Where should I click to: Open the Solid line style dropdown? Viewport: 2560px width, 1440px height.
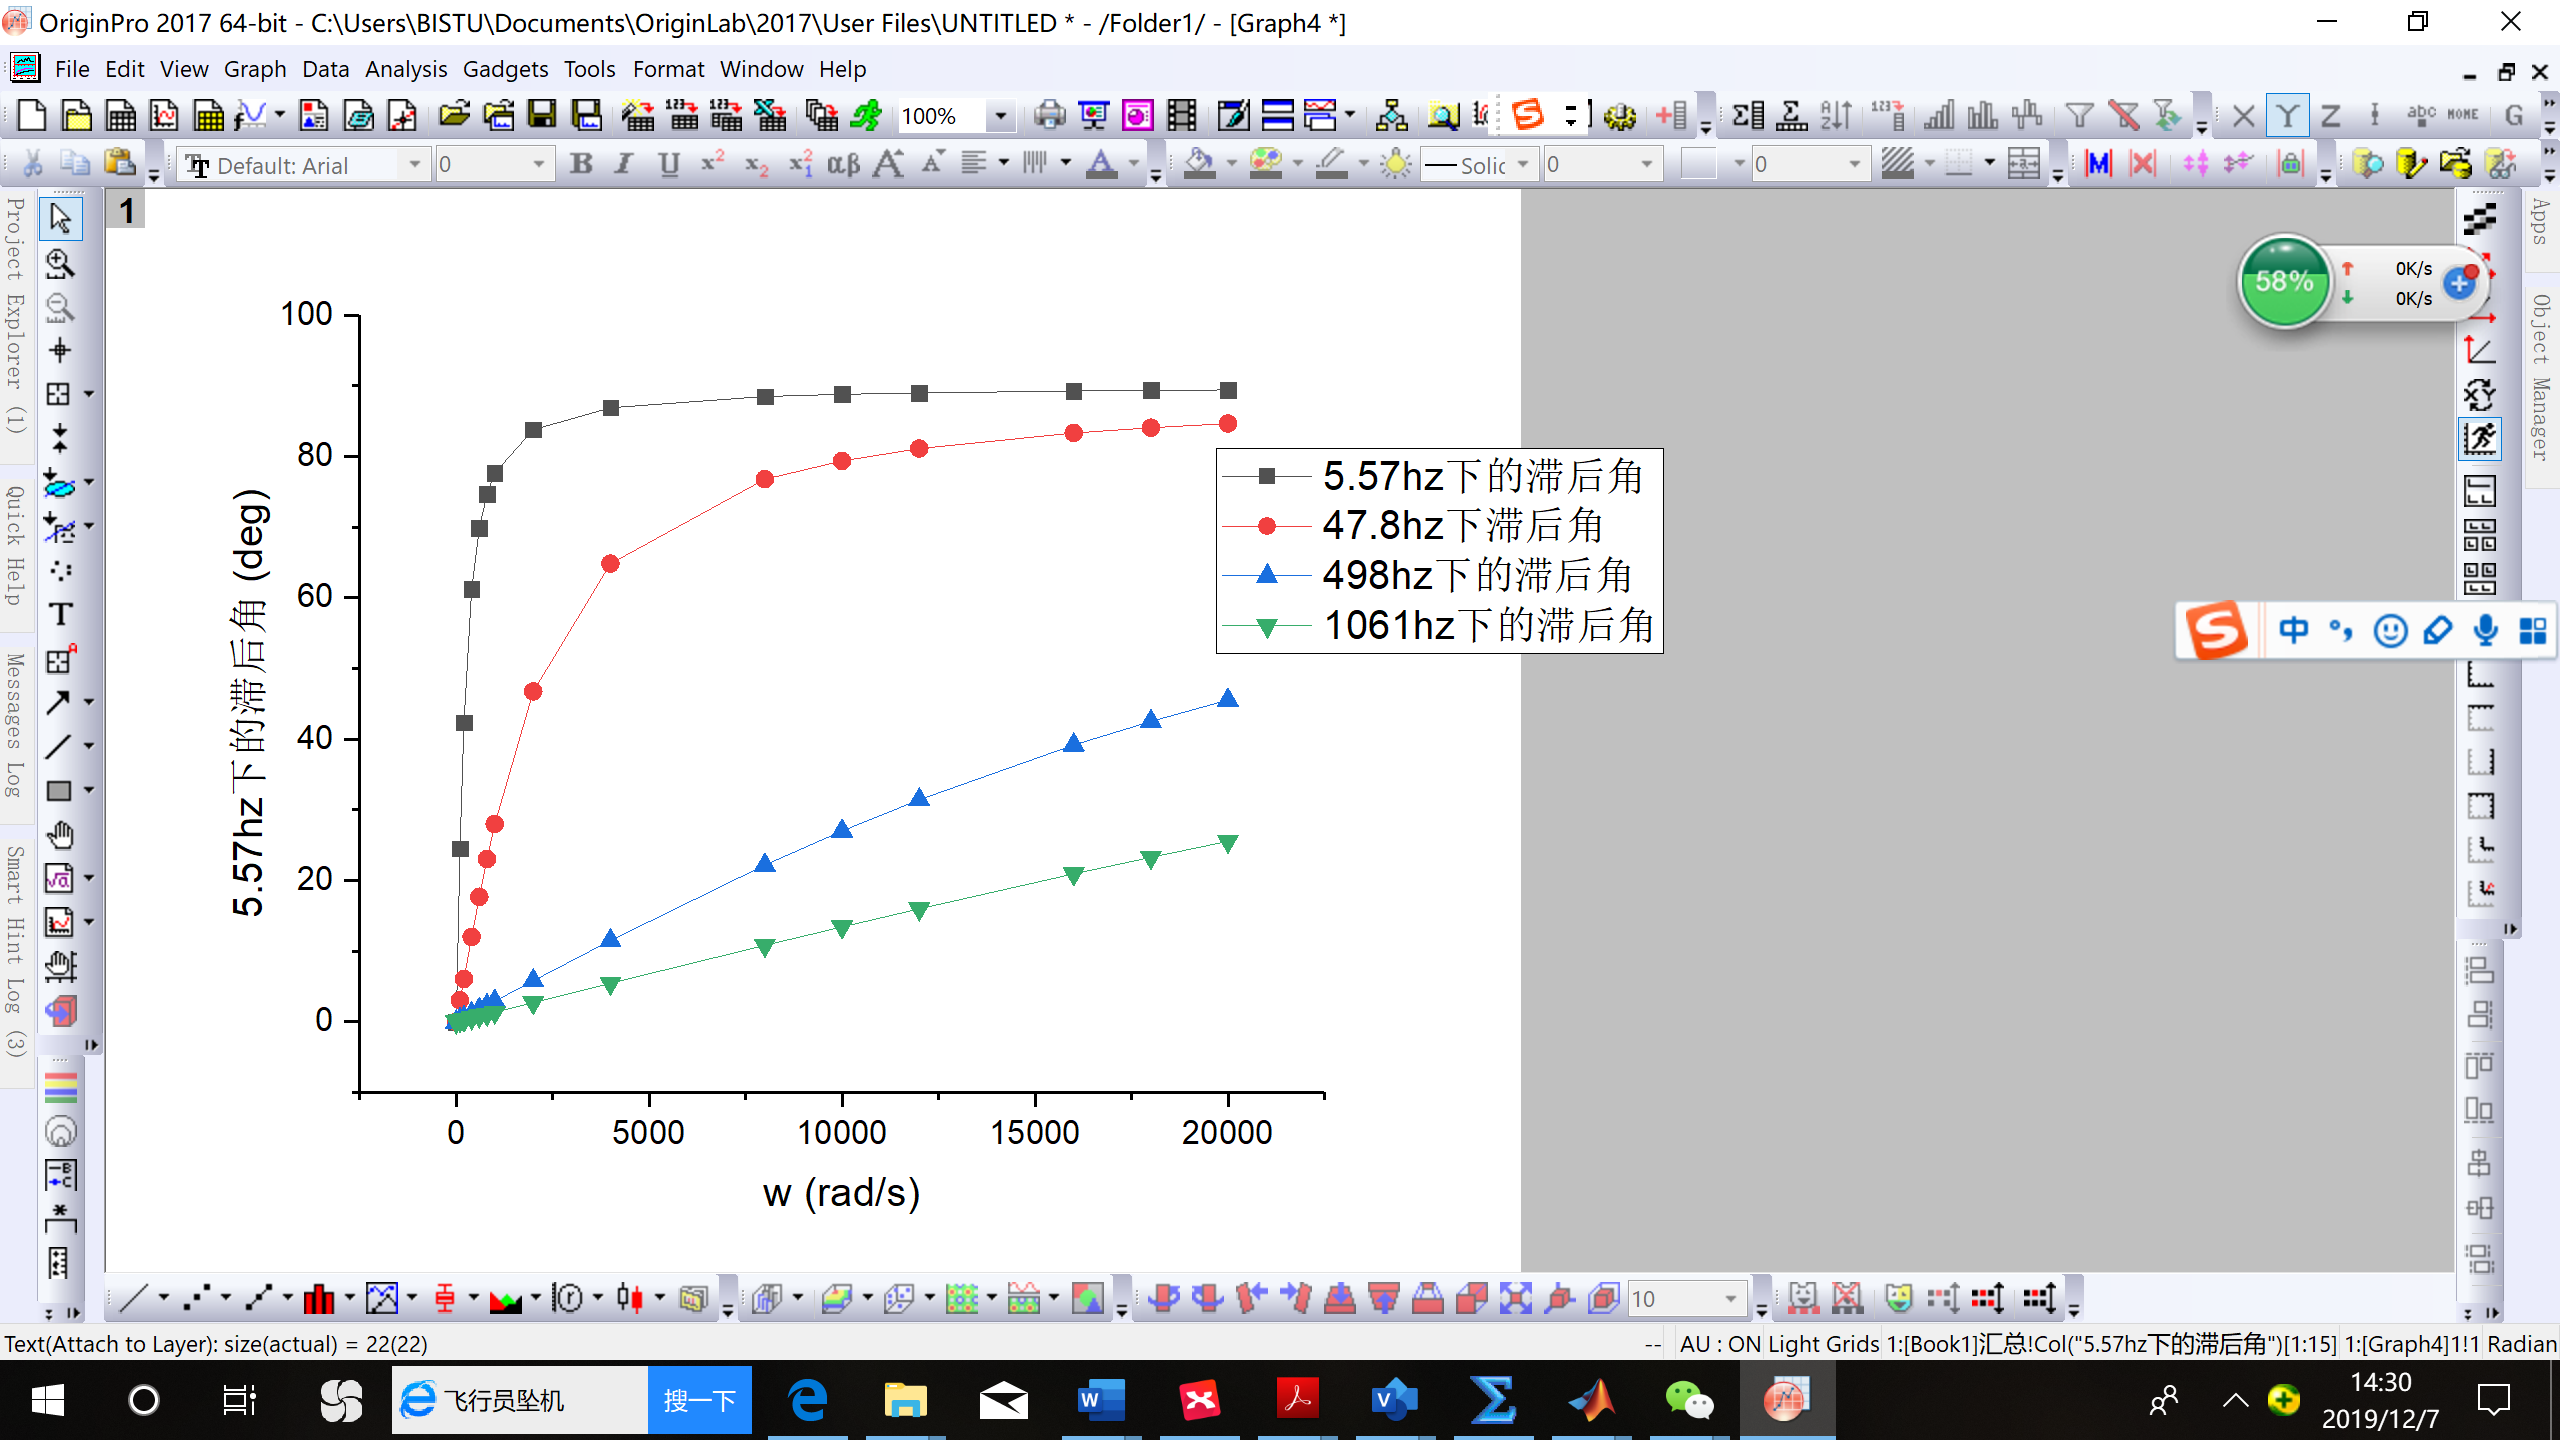click(1523, 163)
